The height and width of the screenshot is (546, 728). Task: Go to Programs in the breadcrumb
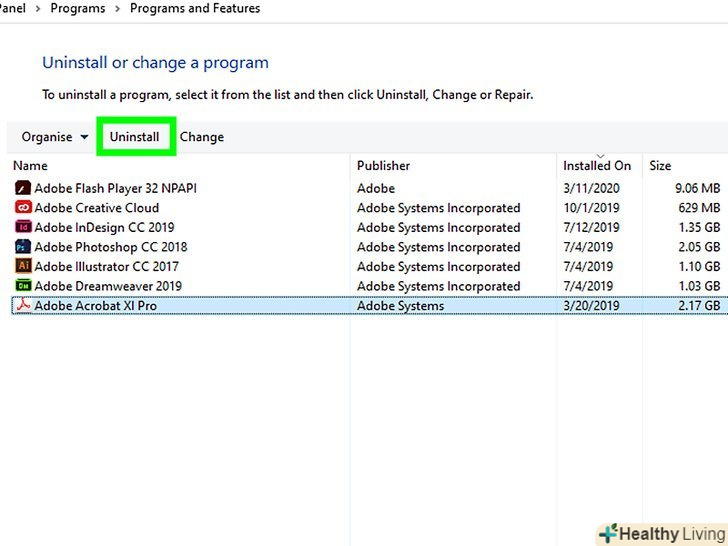[x=78, y=8]
